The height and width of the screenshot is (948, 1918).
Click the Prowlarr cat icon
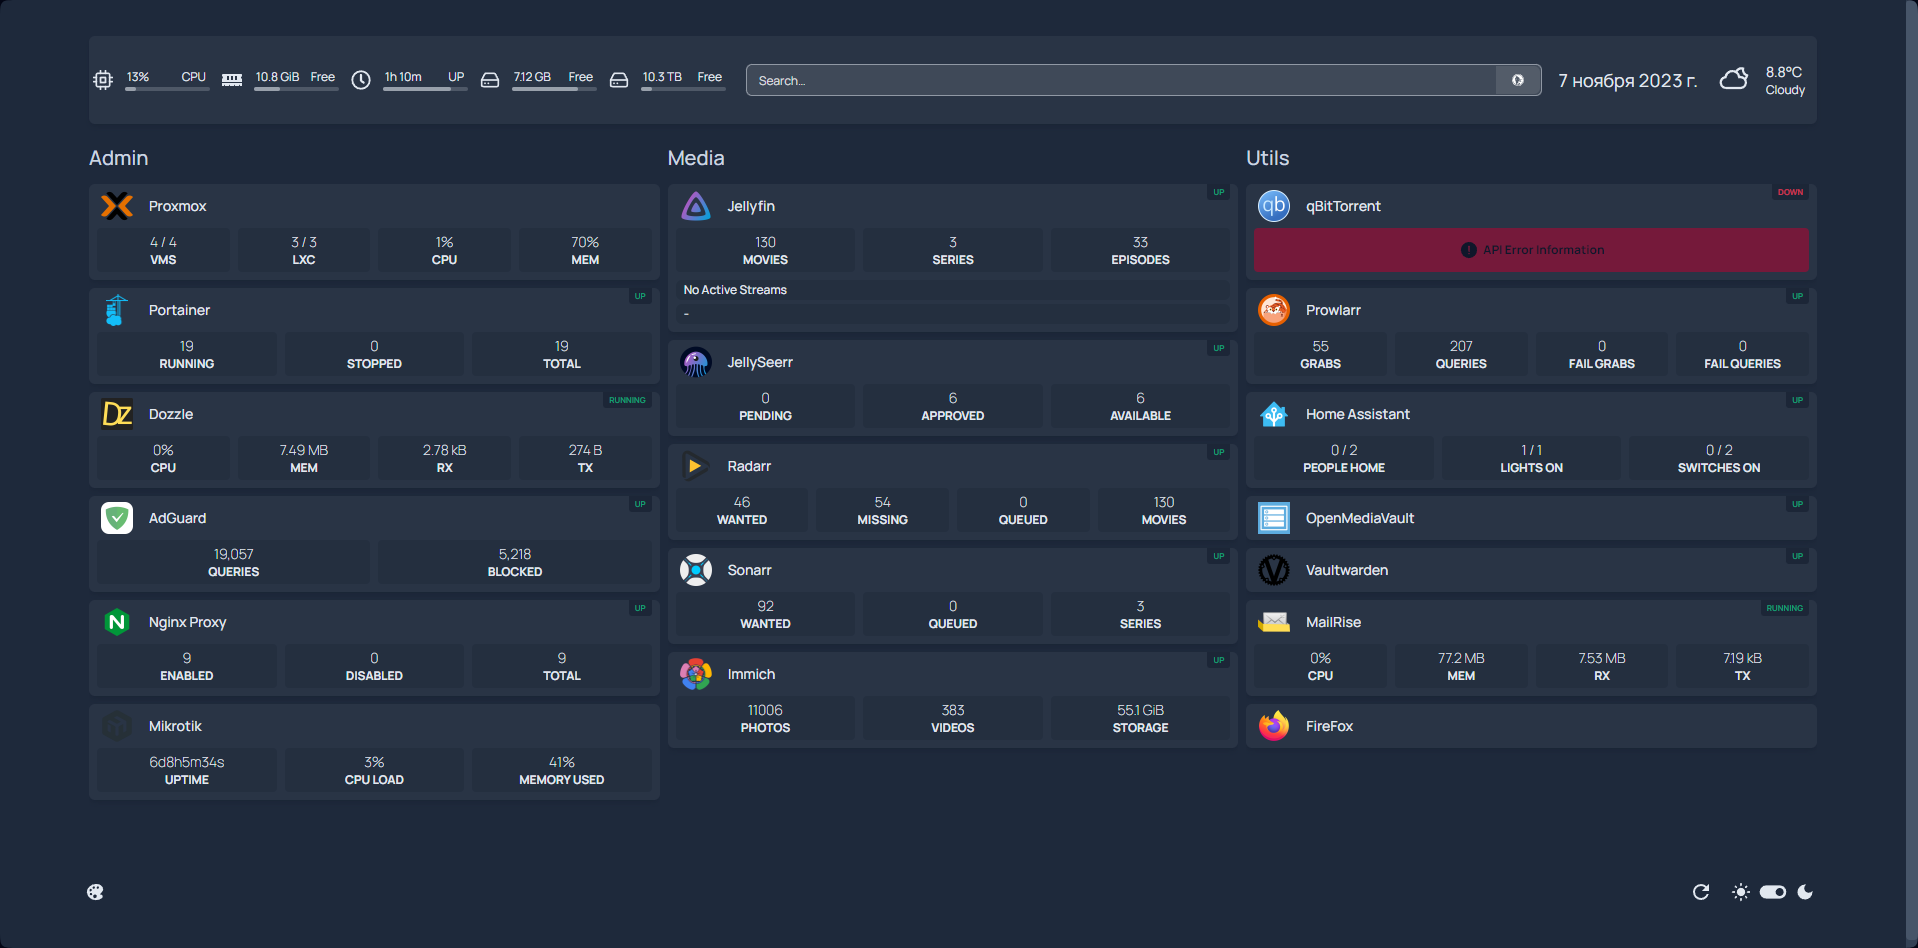(x=1274, y=310)
